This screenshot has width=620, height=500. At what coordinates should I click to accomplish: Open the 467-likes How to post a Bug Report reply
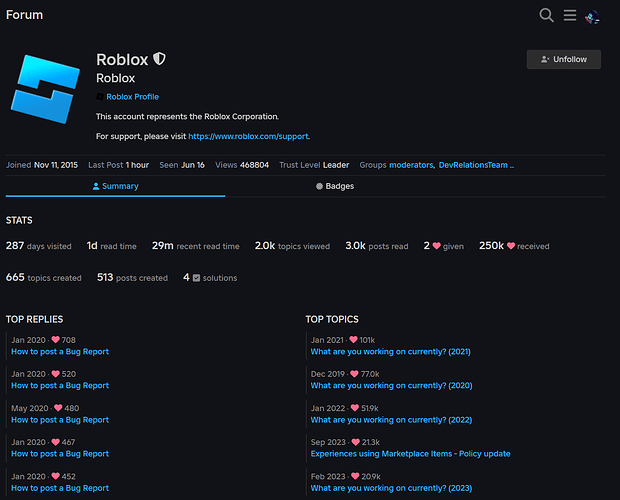[x=60, y=454]
